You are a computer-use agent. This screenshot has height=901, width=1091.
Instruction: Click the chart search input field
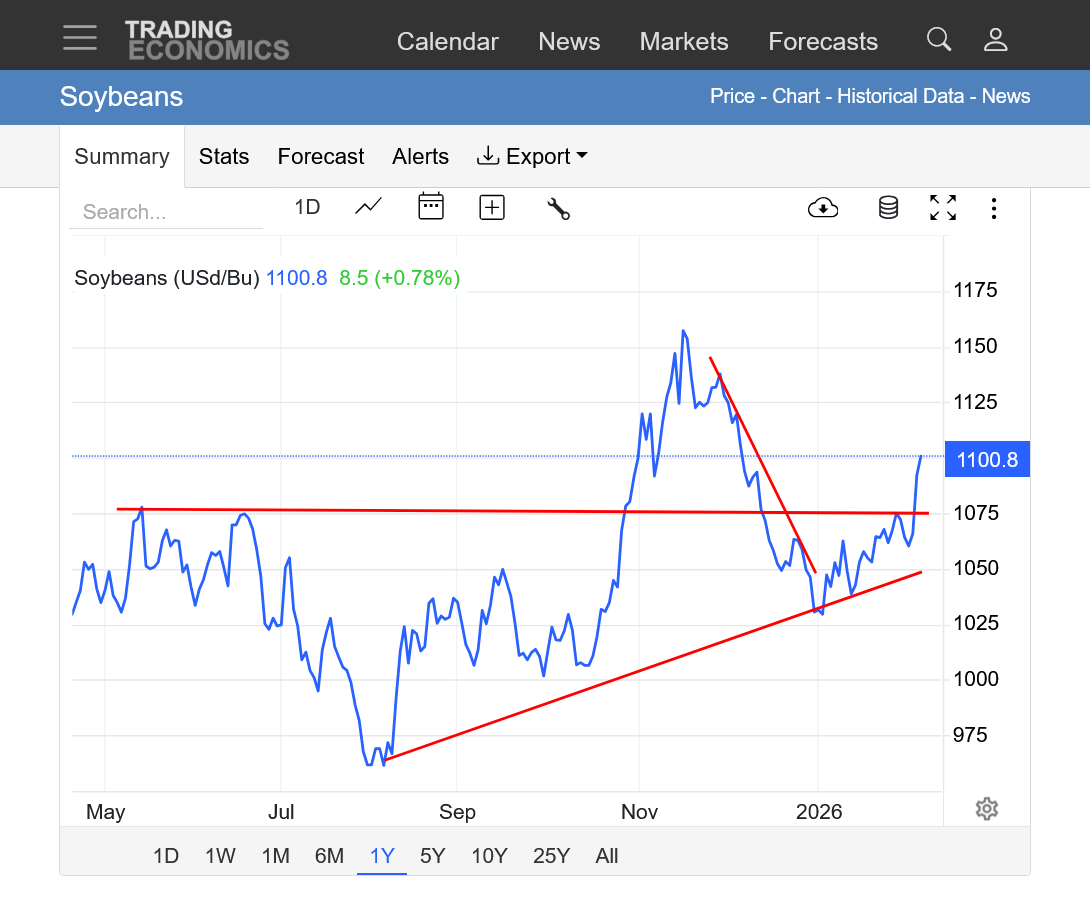coord(165,212)
